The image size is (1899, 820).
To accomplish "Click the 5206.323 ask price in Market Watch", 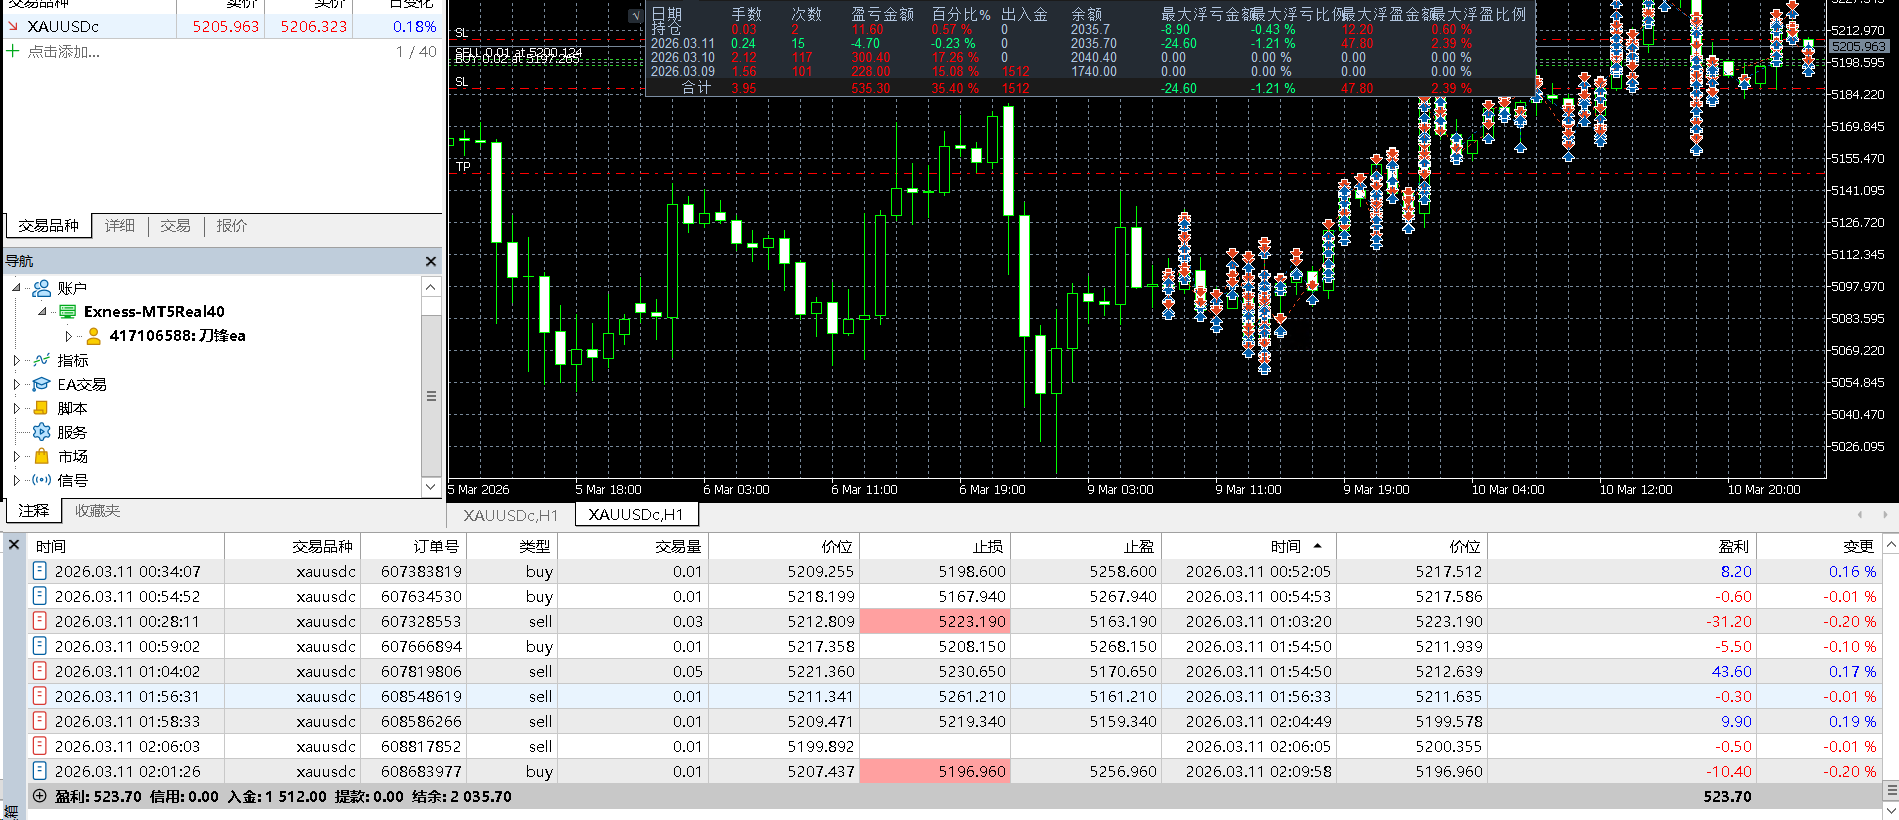I will [313, 26].
